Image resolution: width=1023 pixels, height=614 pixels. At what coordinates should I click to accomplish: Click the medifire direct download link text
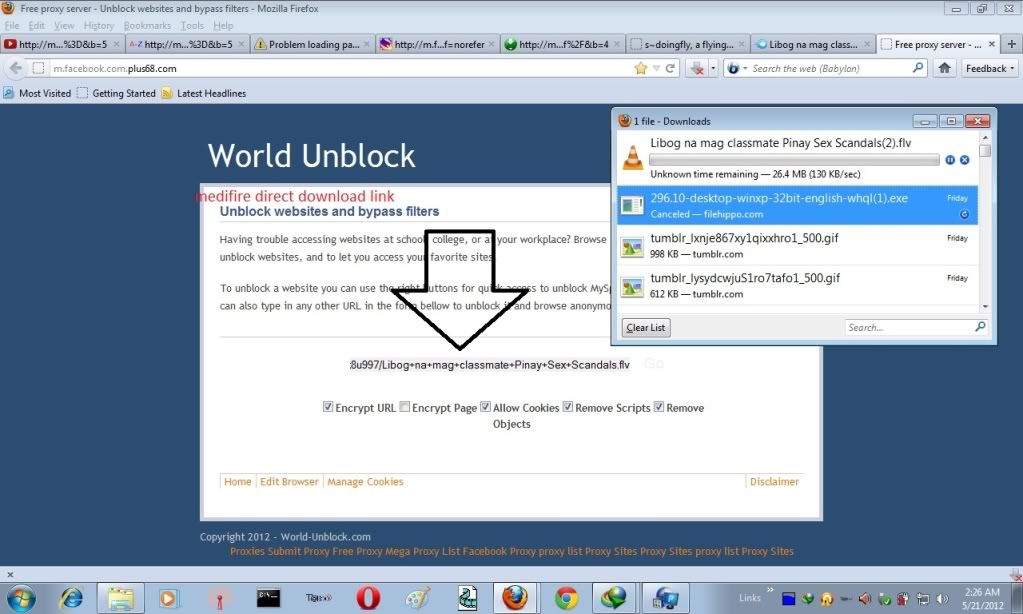click(x=295, y=196)
